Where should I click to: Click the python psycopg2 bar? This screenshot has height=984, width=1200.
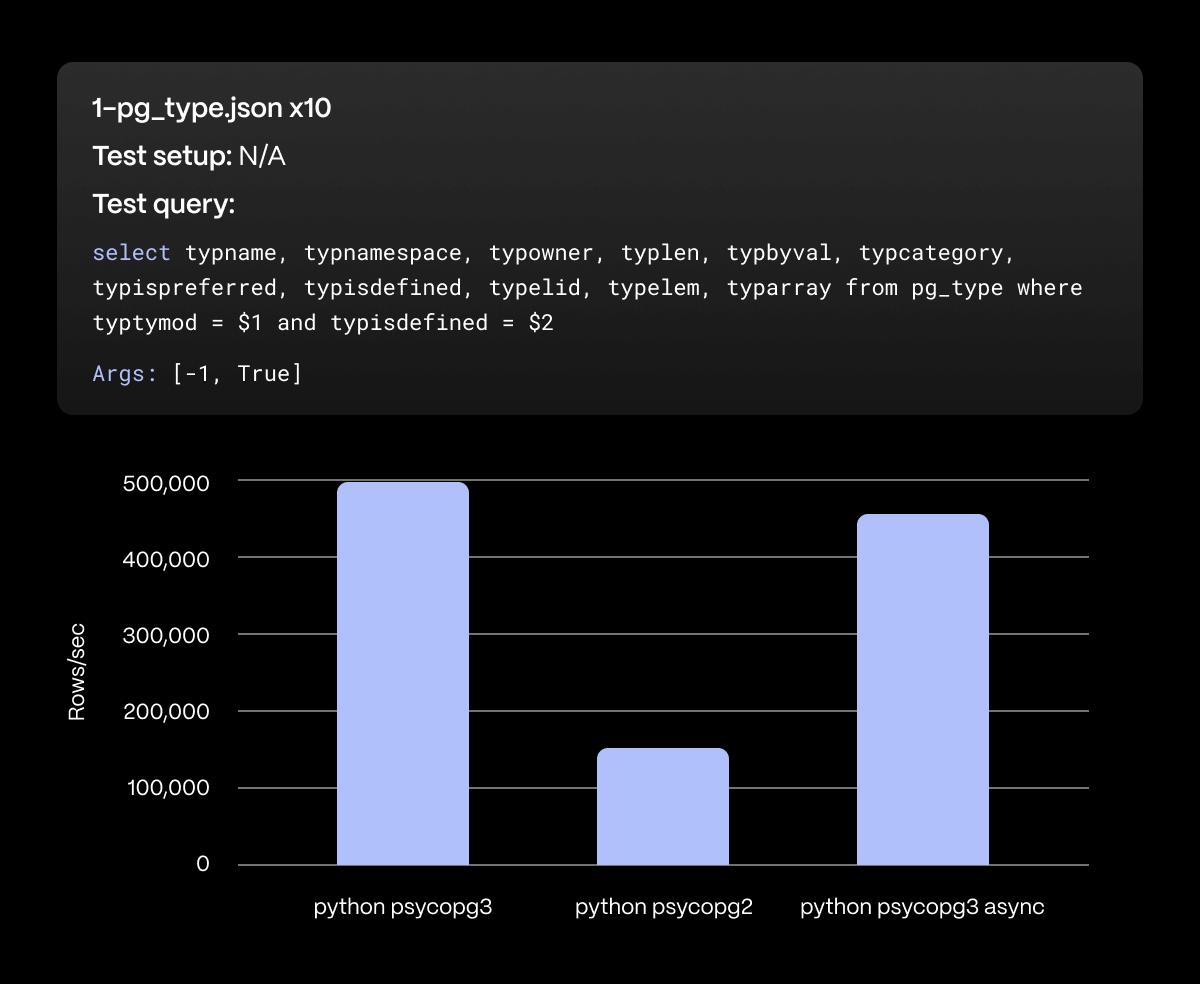click(663, 806)
